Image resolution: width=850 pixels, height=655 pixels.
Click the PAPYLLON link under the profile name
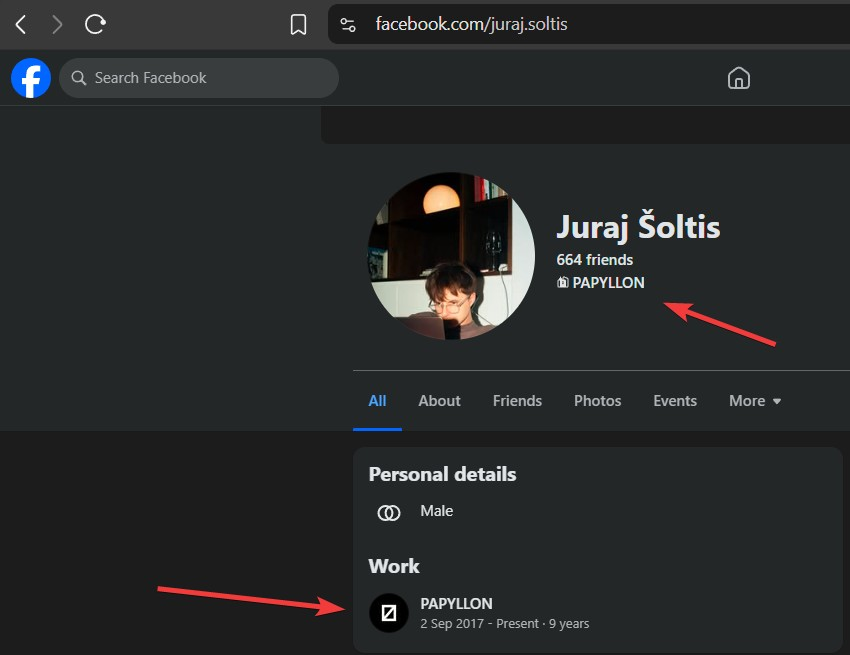pos(608,282)
